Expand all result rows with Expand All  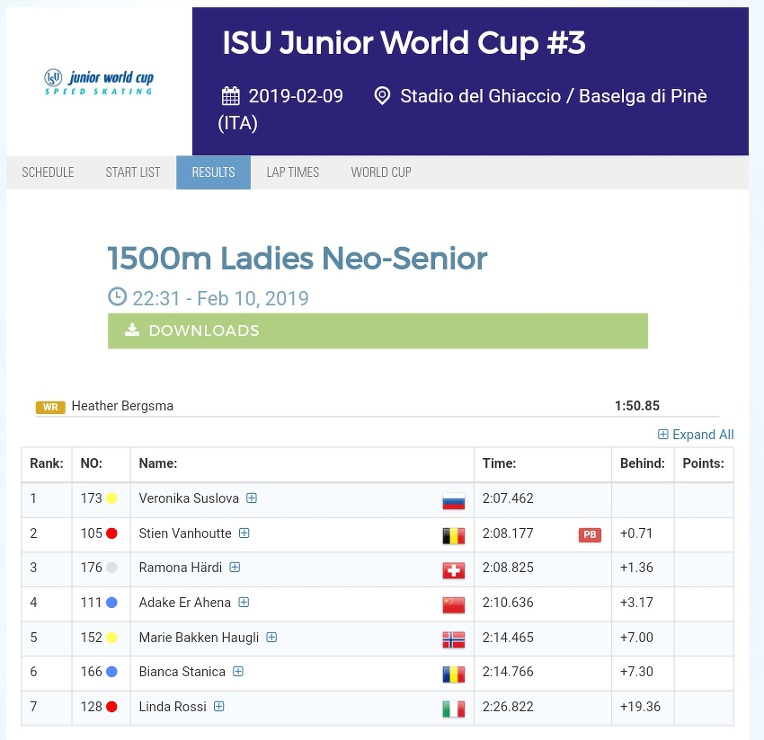pos(696,435)
